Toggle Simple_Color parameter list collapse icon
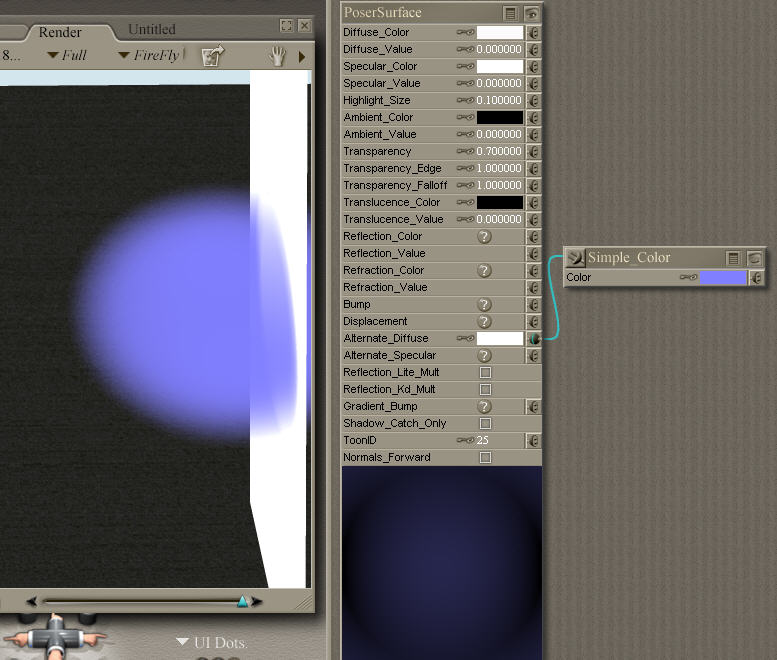The image size is (777, 660). 733,258
